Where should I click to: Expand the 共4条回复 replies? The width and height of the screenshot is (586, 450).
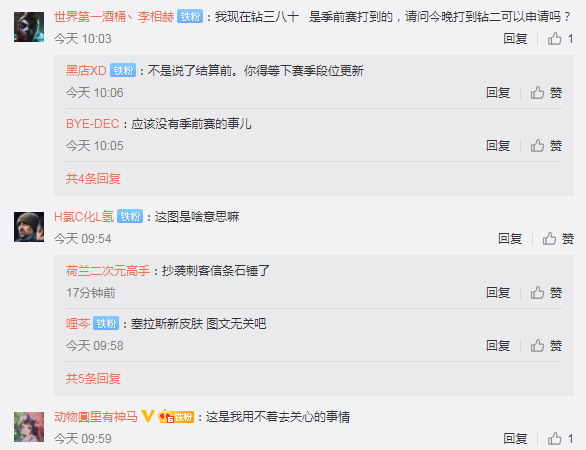click(x=93, y=179)
